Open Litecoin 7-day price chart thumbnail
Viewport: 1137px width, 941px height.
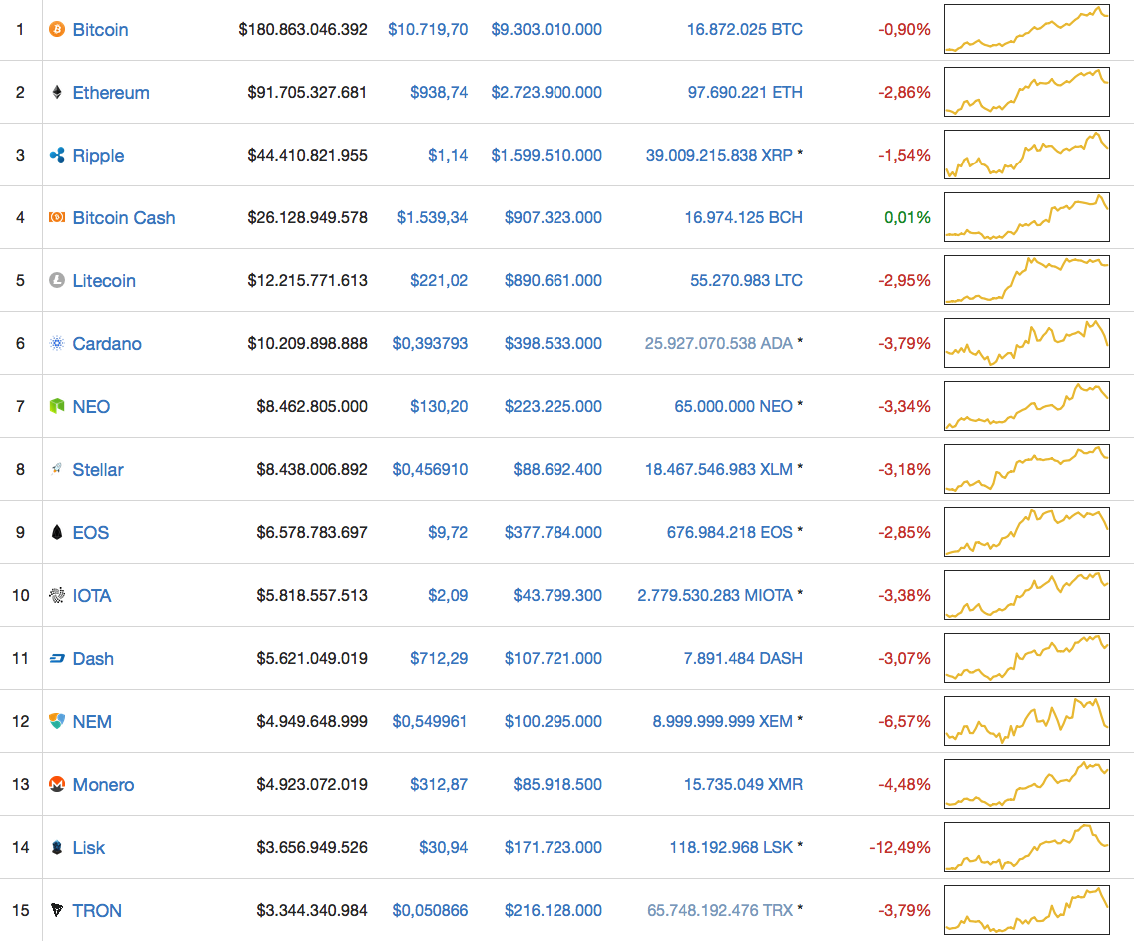coord(1026,280)
